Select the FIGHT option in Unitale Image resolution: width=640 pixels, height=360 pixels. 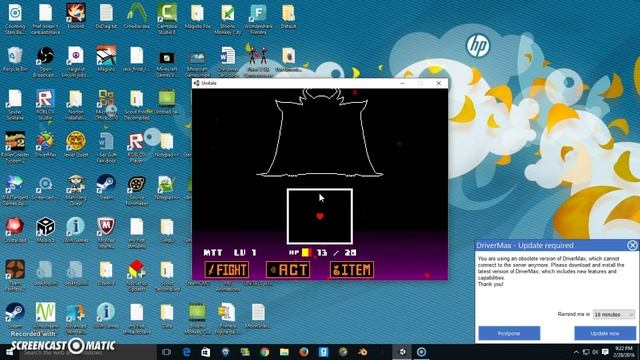(x=227, y=270)
